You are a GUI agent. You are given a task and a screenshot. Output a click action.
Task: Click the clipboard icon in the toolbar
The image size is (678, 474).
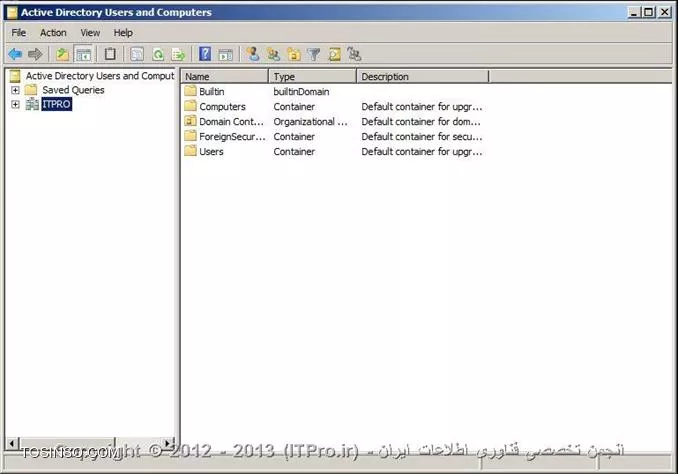(110, 54)
